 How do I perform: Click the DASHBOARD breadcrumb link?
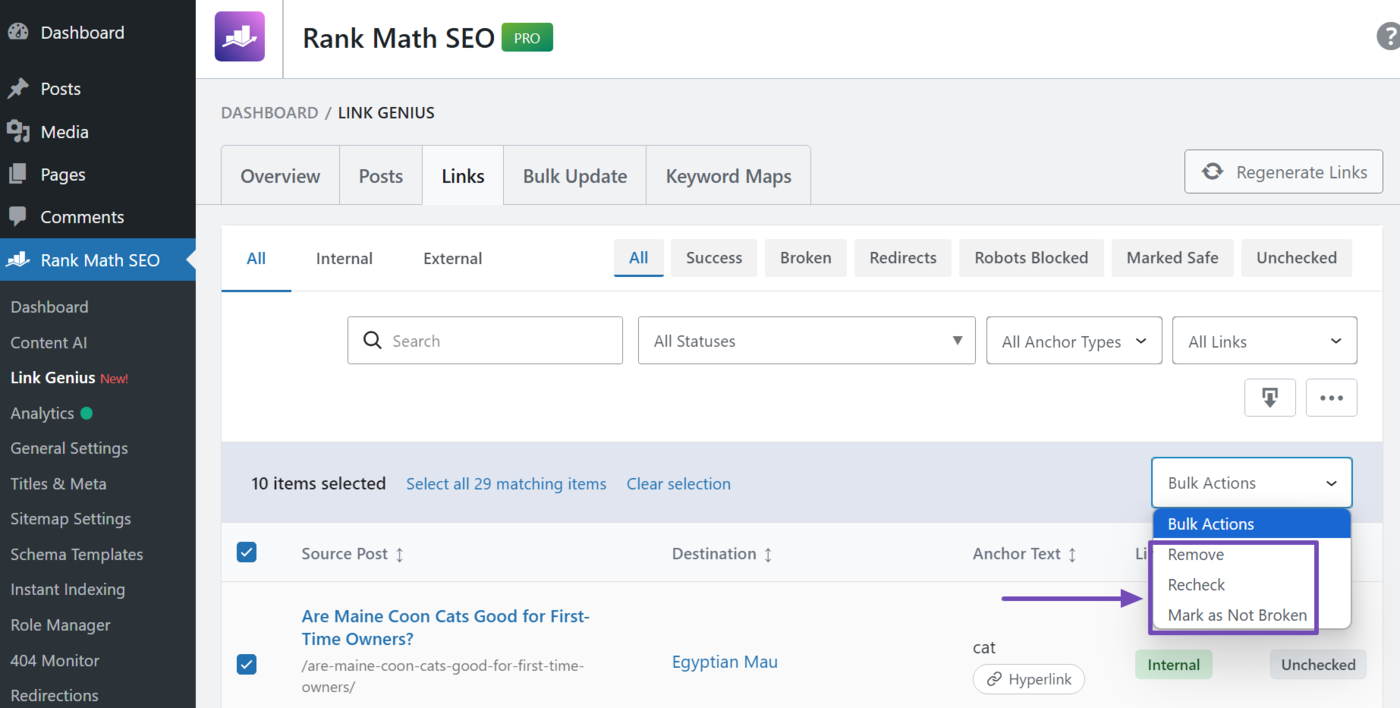tap(269, 113)
